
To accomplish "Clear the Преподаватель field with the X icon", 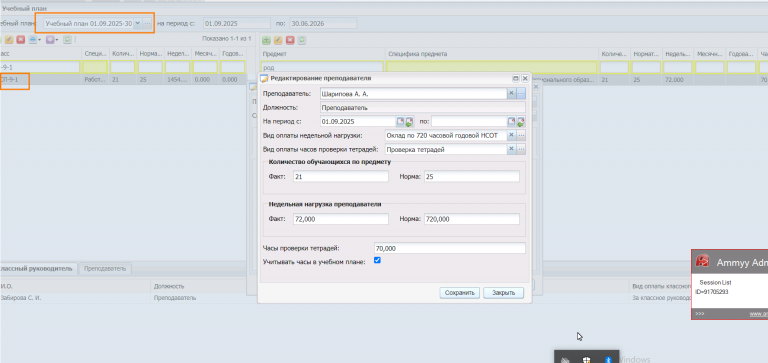I will pyautogui.click(x=511, y=93).
